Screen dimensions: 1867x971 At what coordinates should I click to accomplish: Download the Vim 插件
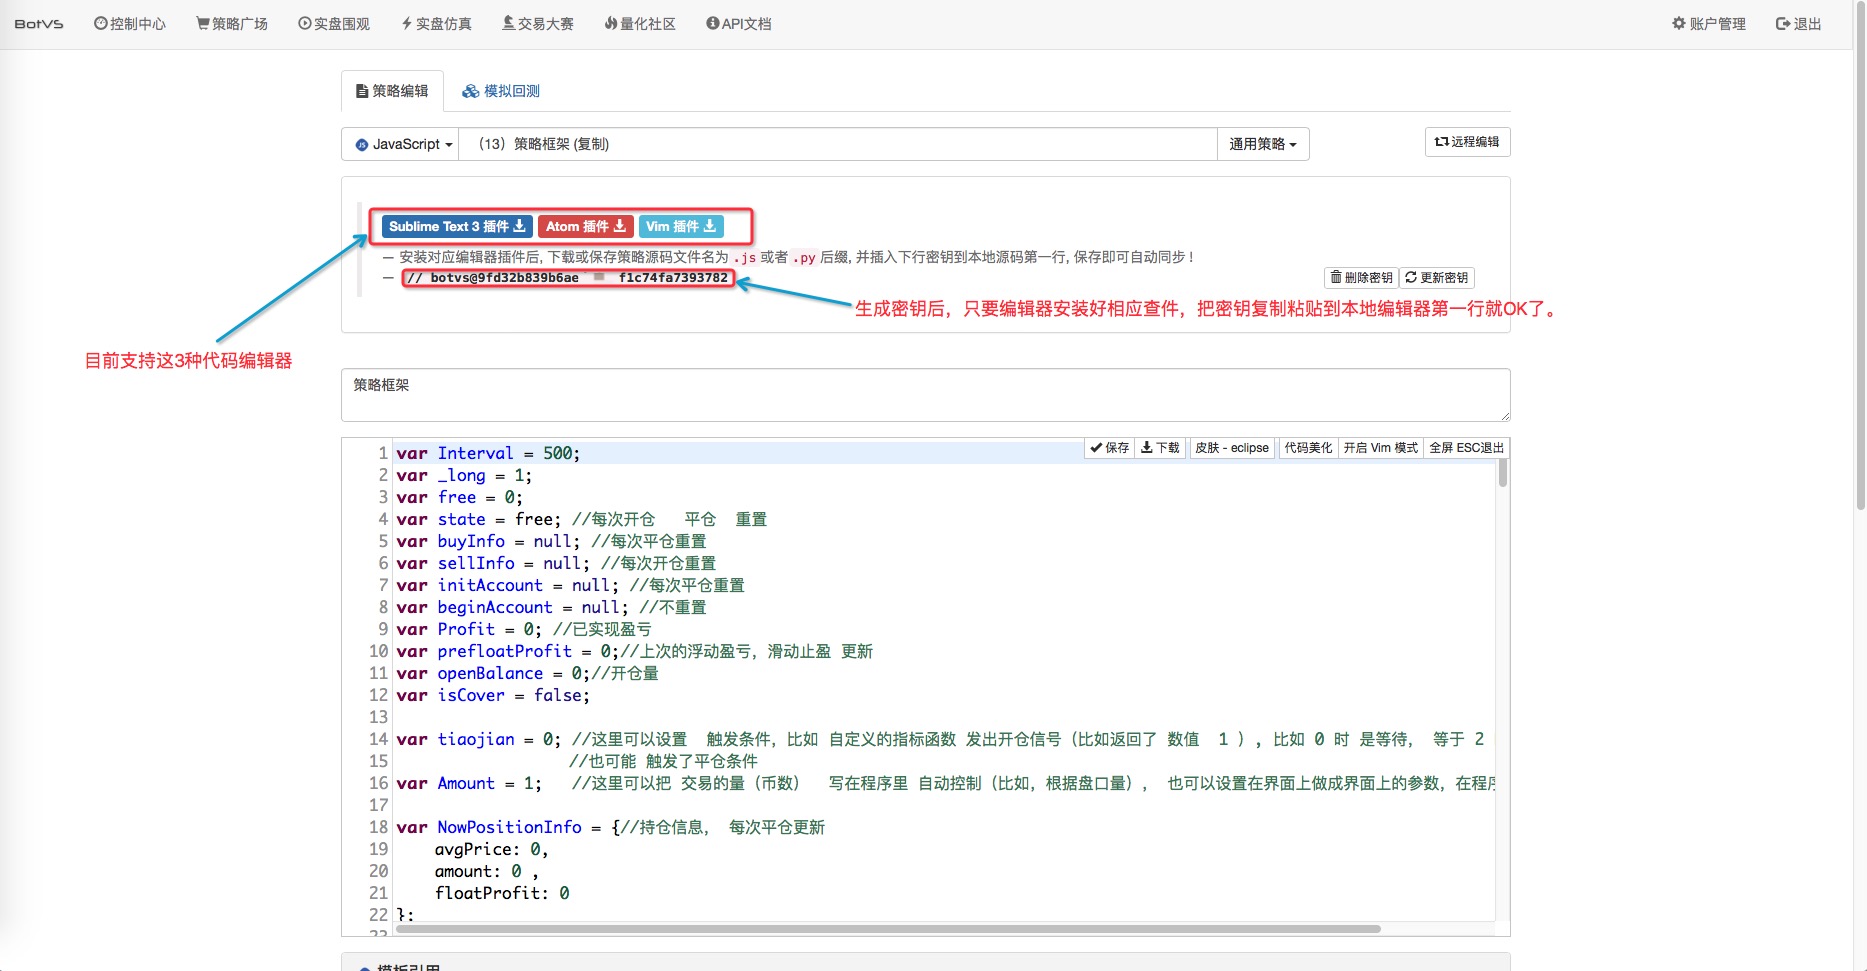[681, 227]
